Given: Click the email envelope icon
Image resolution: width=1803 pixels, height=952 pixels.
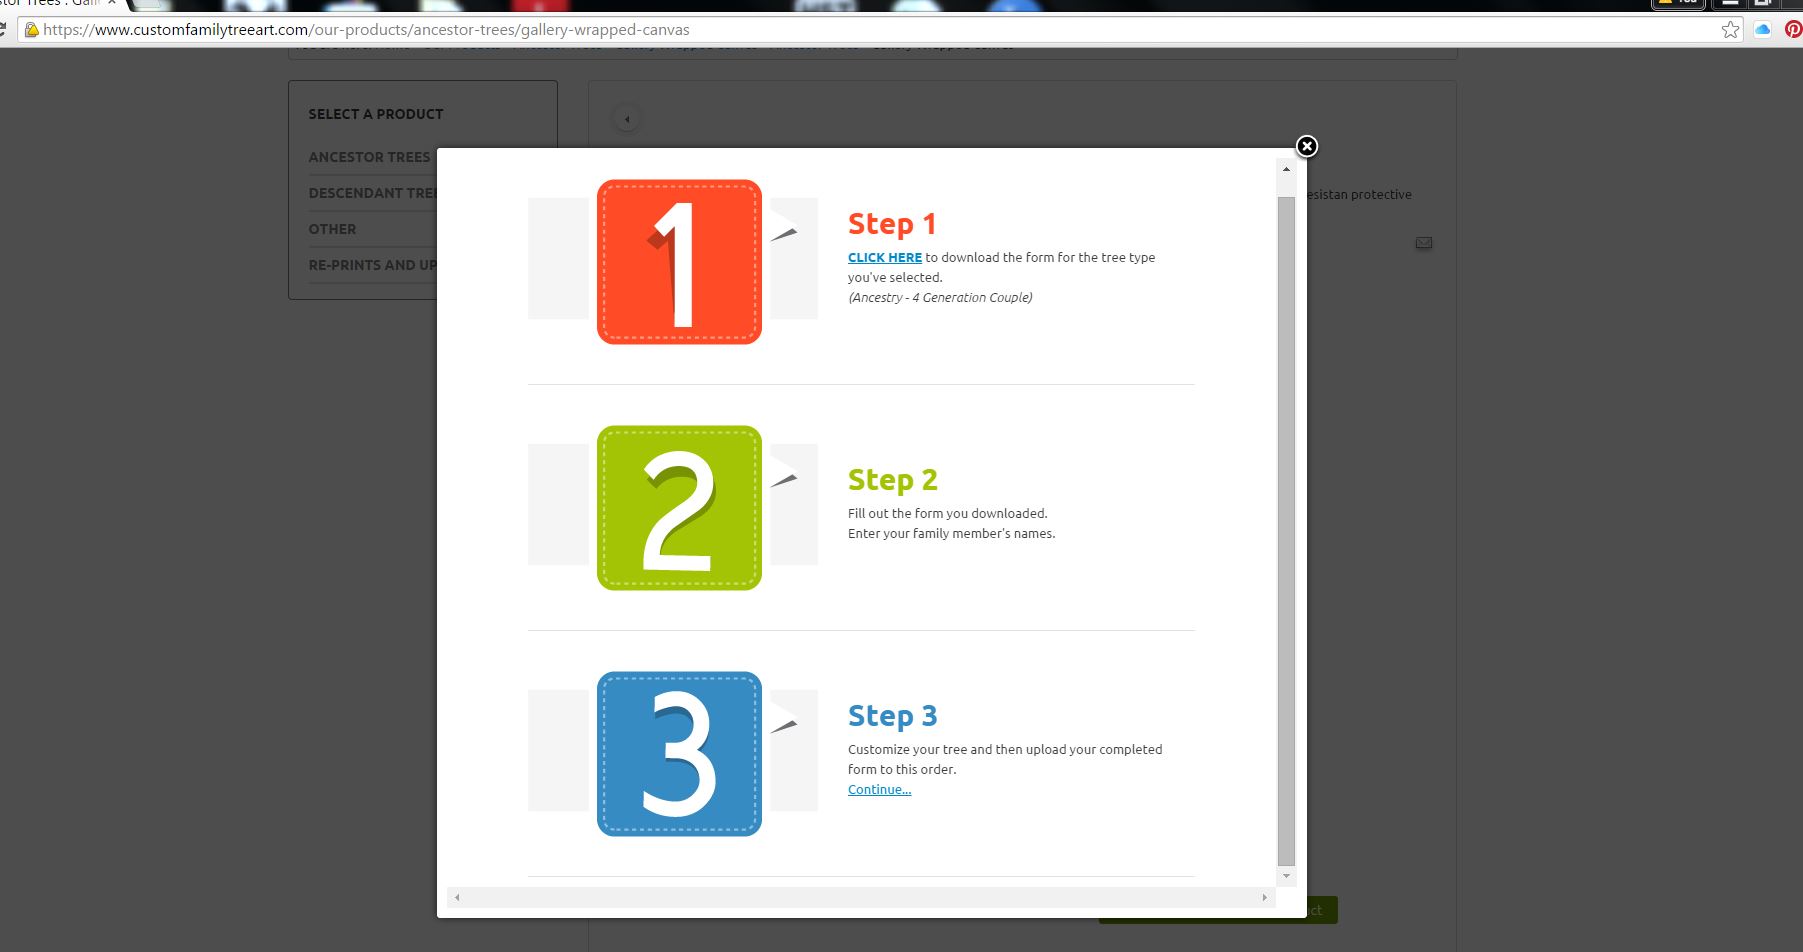Looking at the screenshot, I should click(1424, 243).
